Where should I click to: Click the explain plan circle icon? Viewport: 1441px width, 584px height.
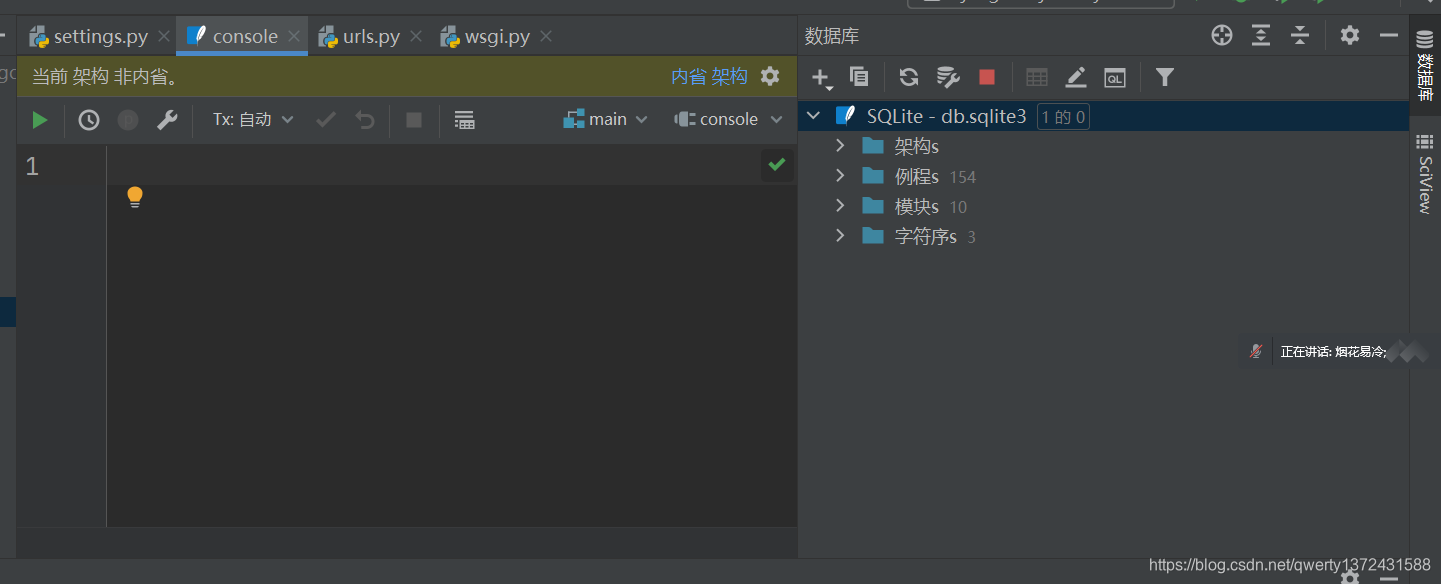[x=128, y=120]
